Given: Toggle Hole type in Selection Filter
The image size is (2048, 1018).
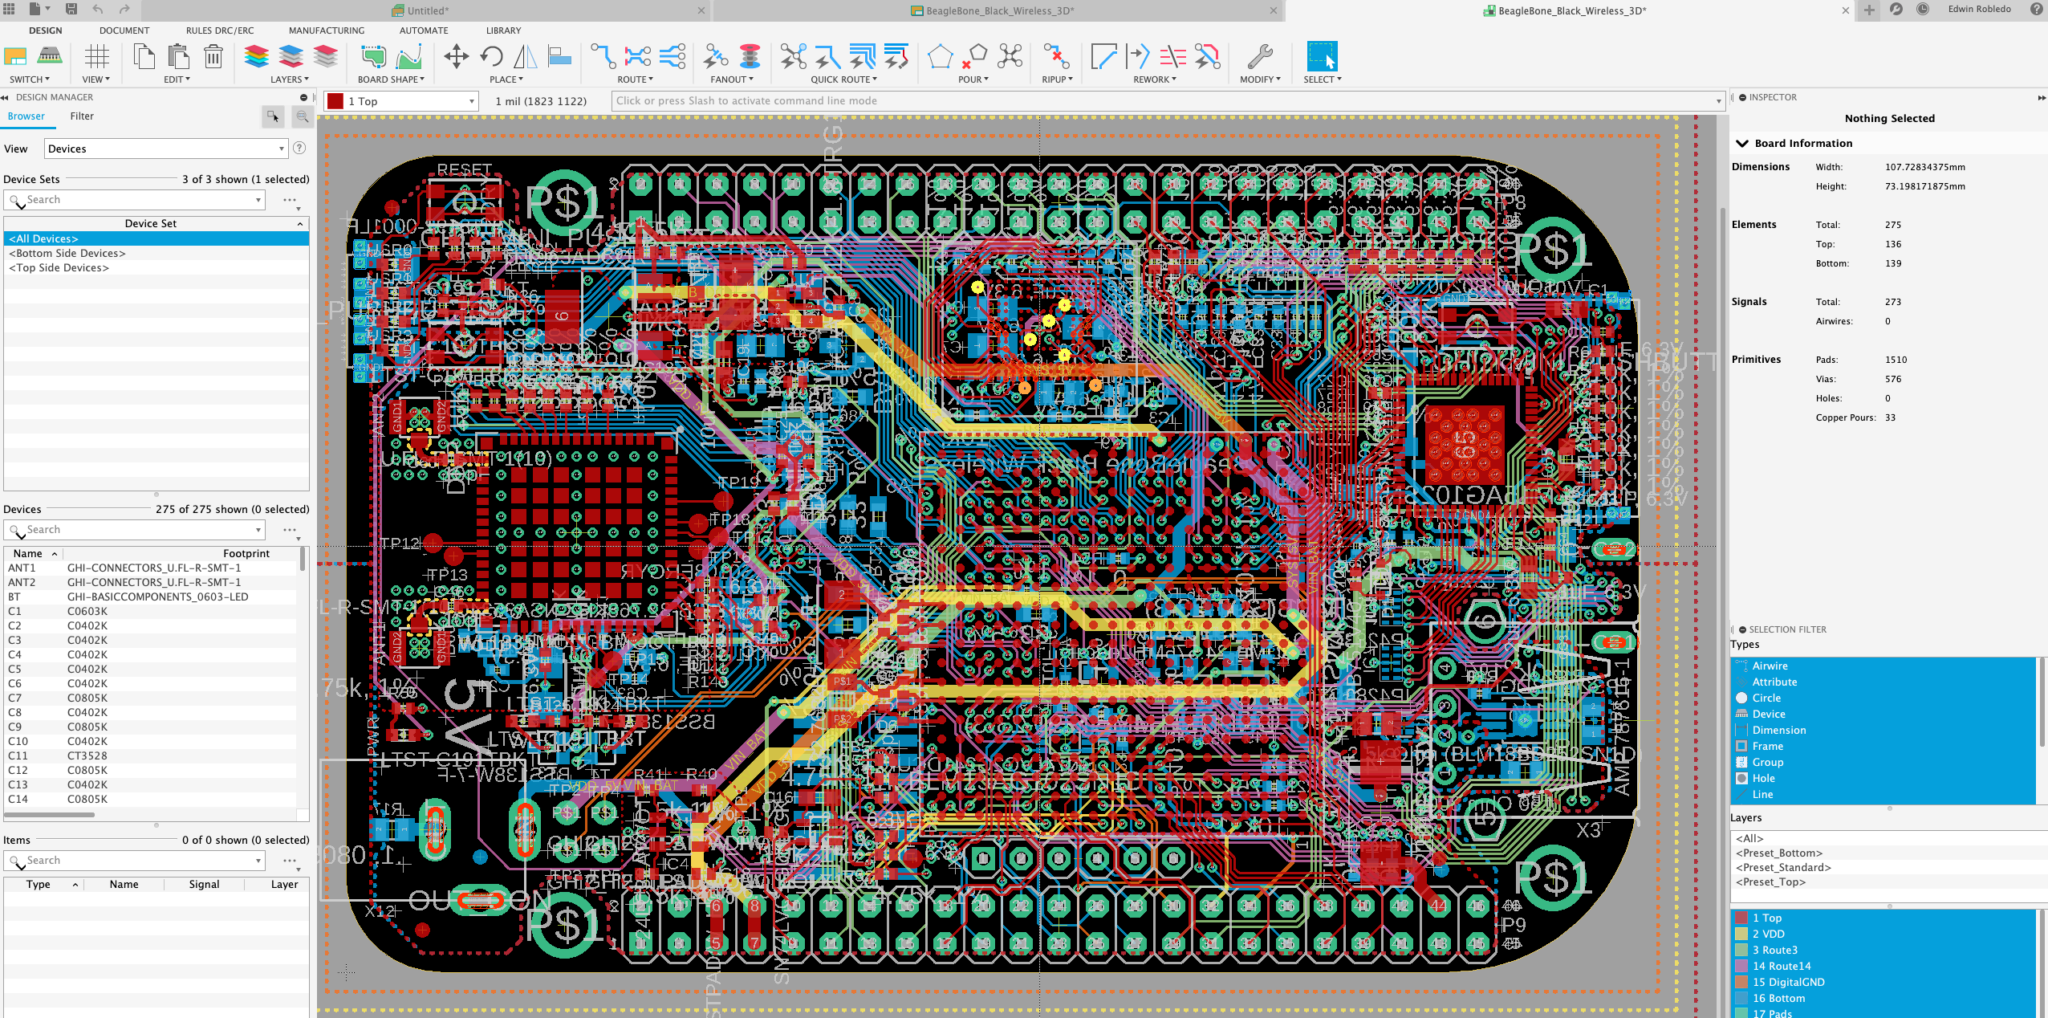Looking at the screenshot, I should coord(1763,778).
